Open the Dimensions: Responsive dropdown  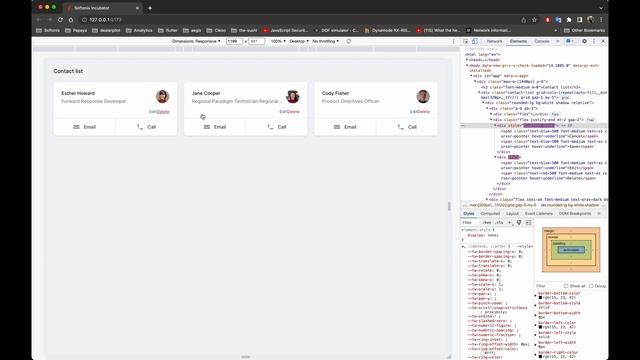196,41
